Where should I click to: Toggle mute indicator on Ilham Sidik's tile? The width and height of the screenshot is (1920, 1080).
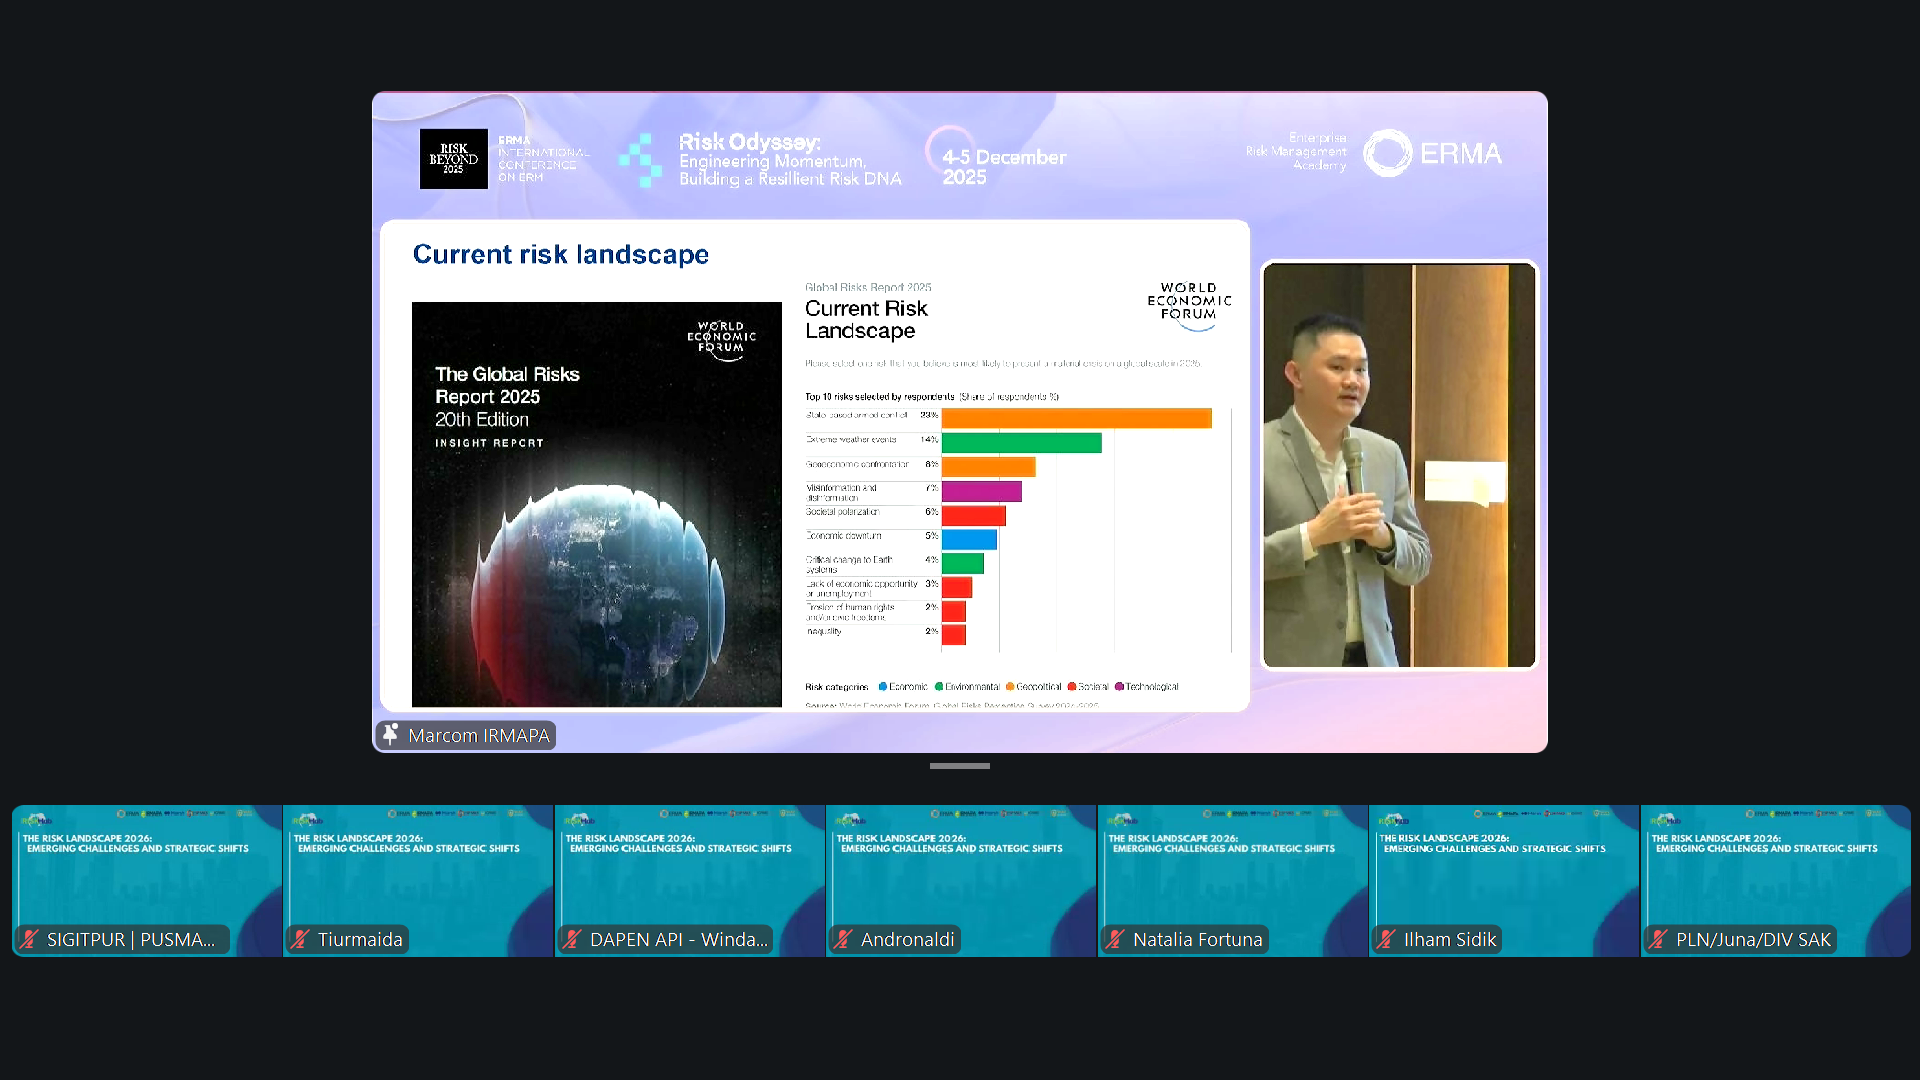point(1385,939)
